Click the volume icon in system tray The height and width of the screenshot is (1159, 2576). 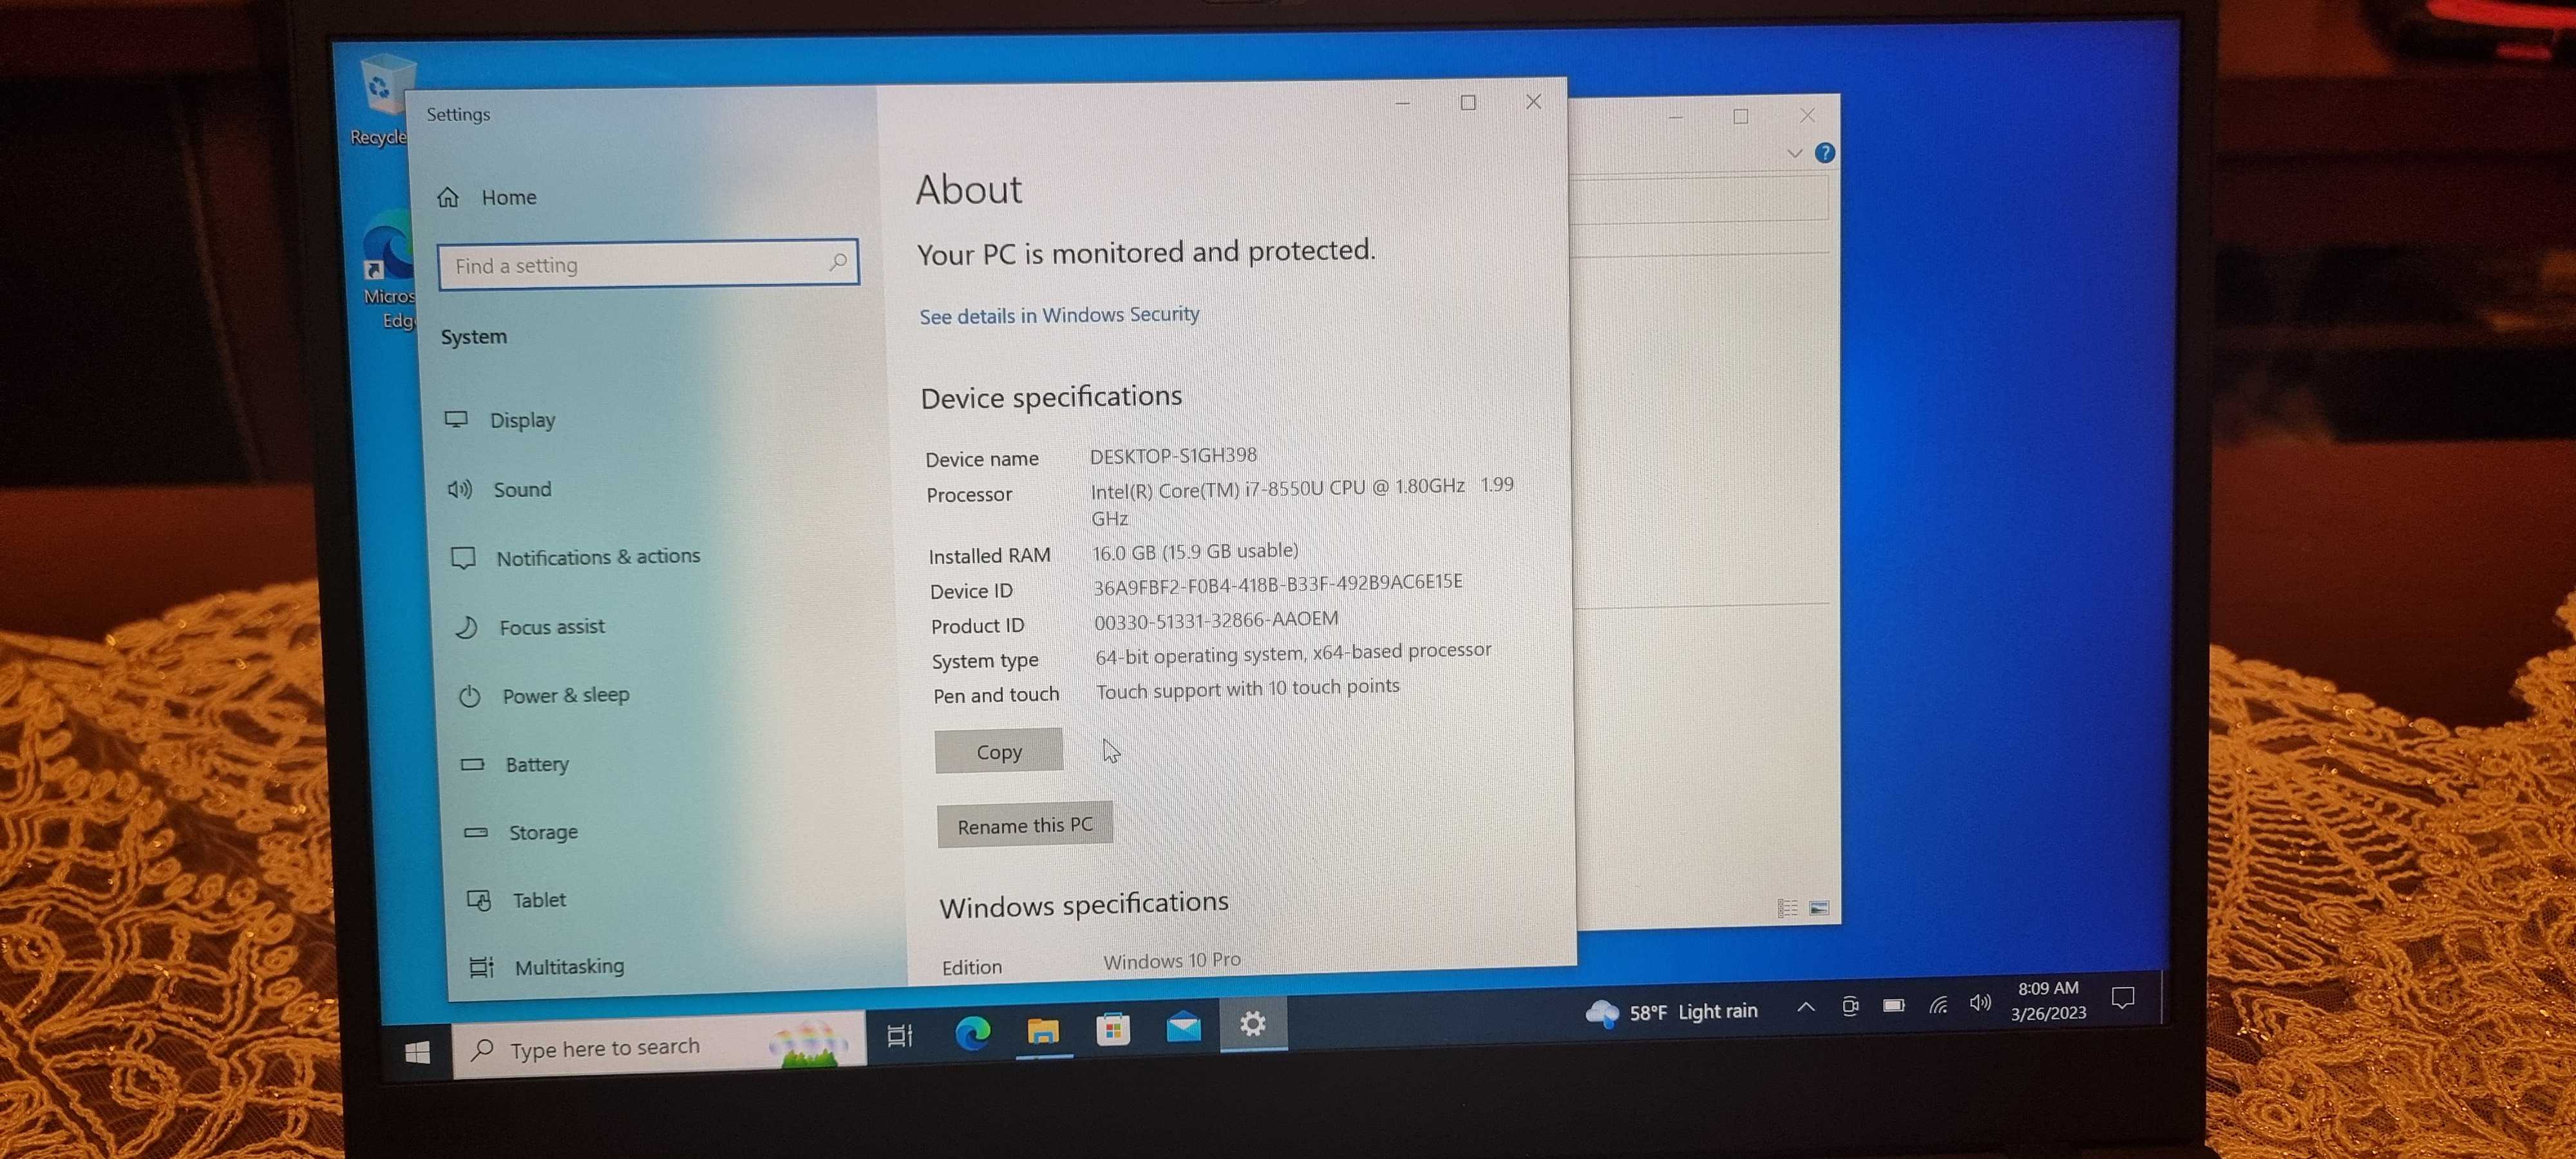pyautogui.click(x=1979, y=1003)
